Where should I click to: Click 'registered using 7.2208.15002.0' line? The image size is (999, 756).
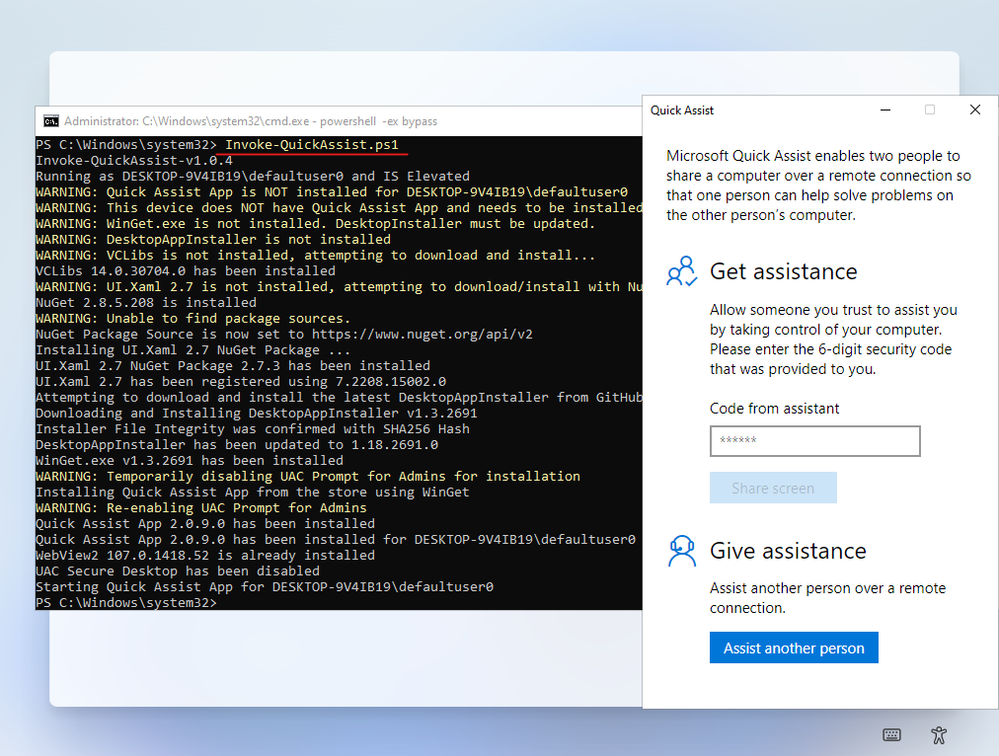pyautogui.click(x=241, y=382)
